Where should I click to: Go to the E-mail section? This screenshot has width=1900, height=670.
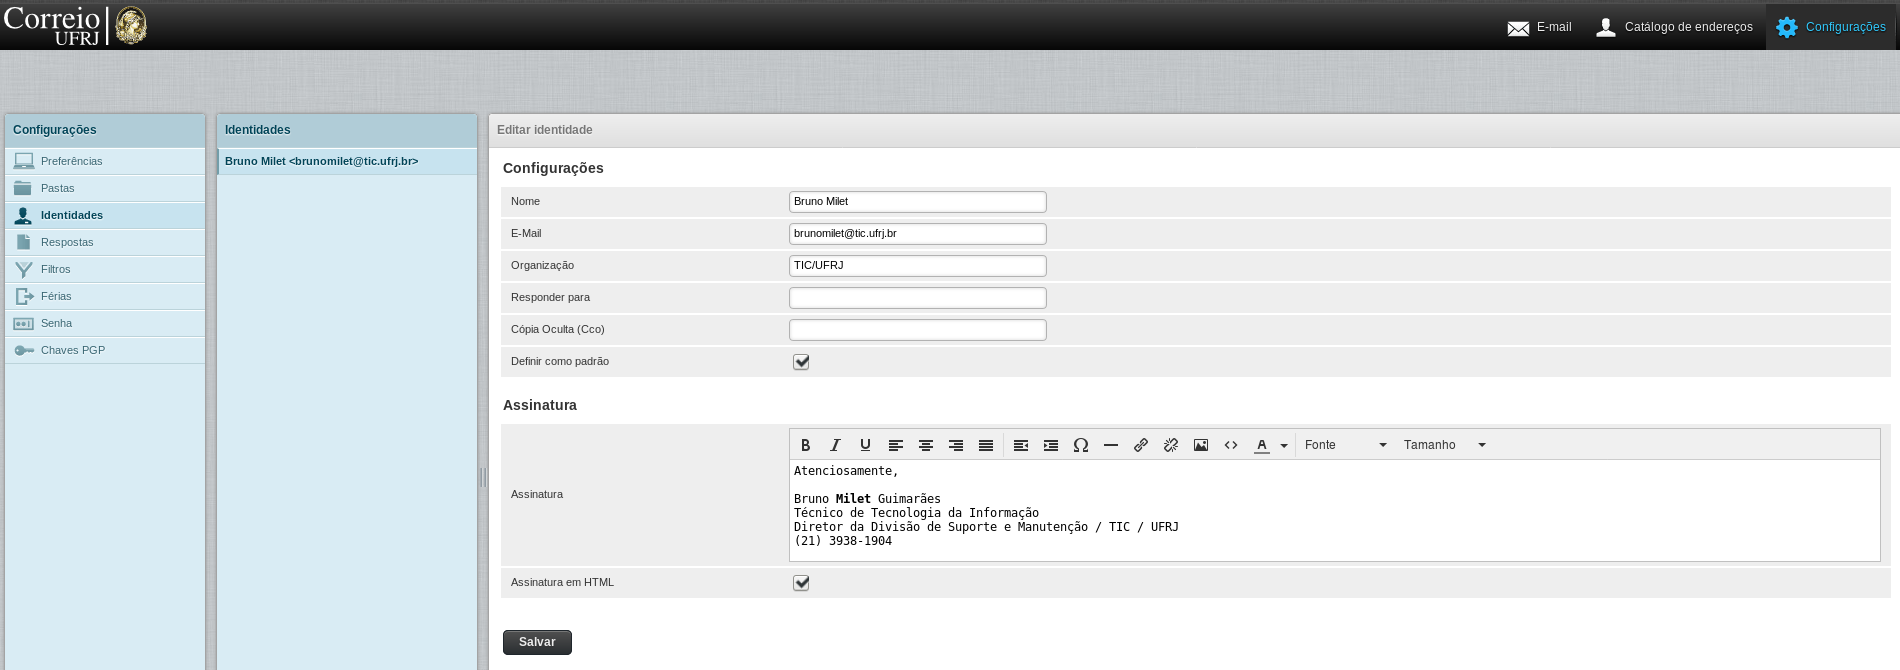coord(1539,27)
